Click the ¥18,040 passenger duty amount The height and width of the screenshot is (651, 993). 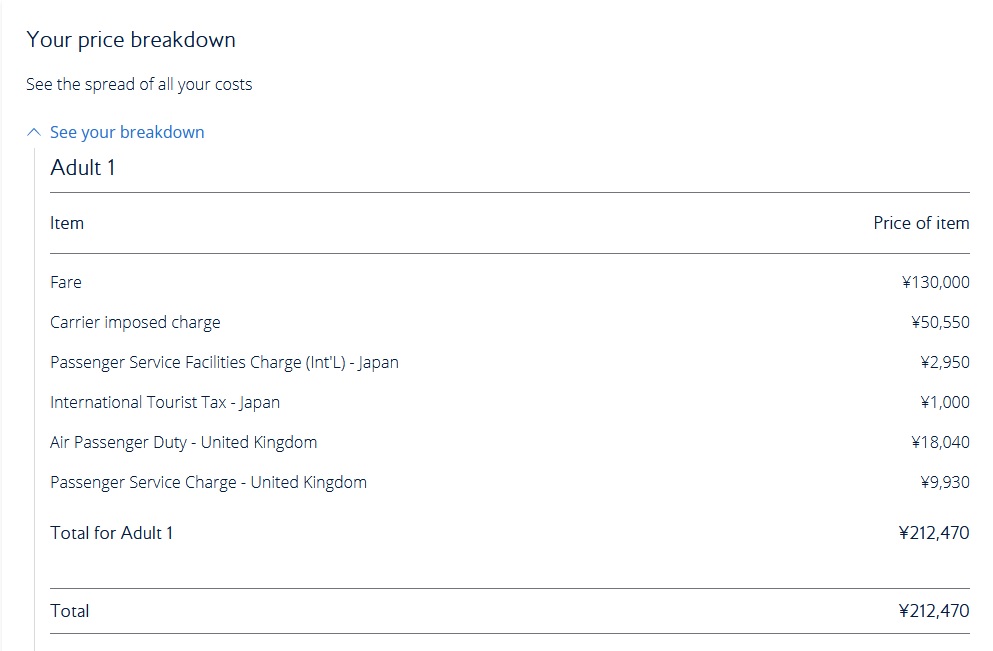point(940,442)
